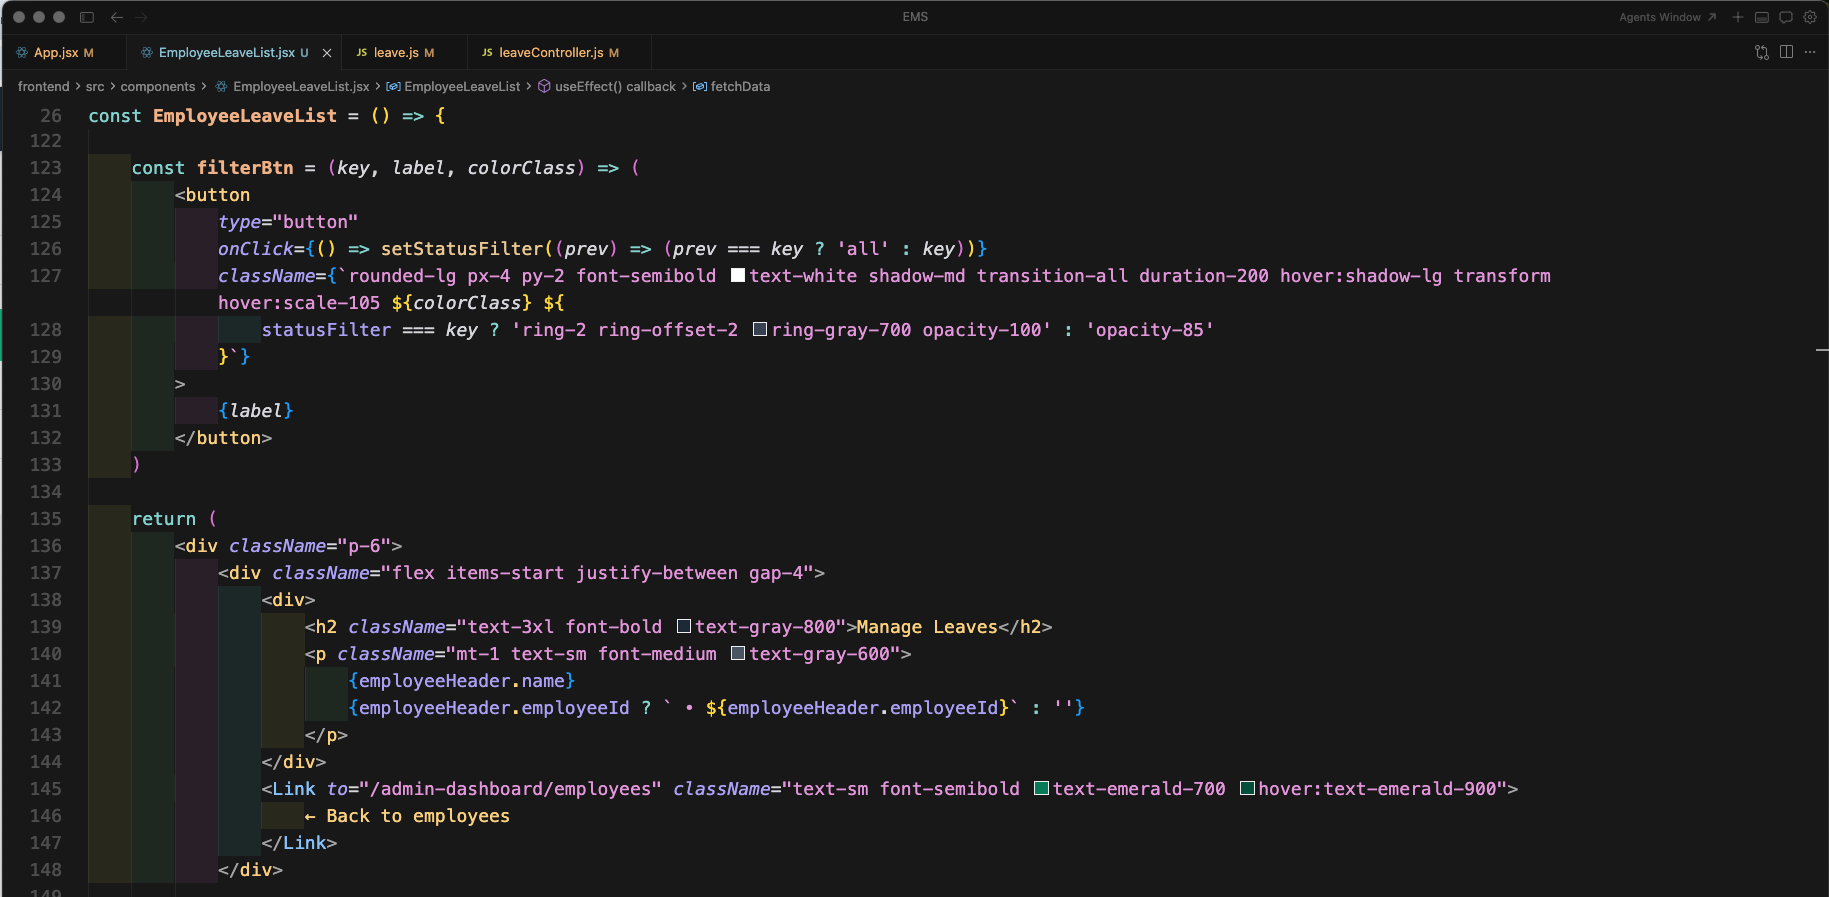Open the leaveController.js tab

[559, 52]
